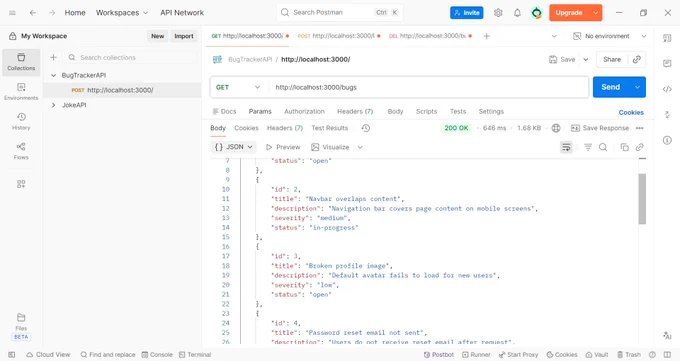Open the notifications bell
Screen dimensions: 680x361
[x=517, y=13]
